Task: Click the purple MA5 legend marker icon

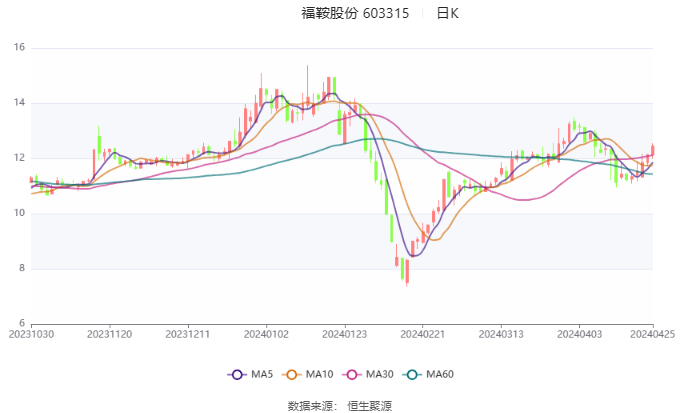Action: point(236,374)
